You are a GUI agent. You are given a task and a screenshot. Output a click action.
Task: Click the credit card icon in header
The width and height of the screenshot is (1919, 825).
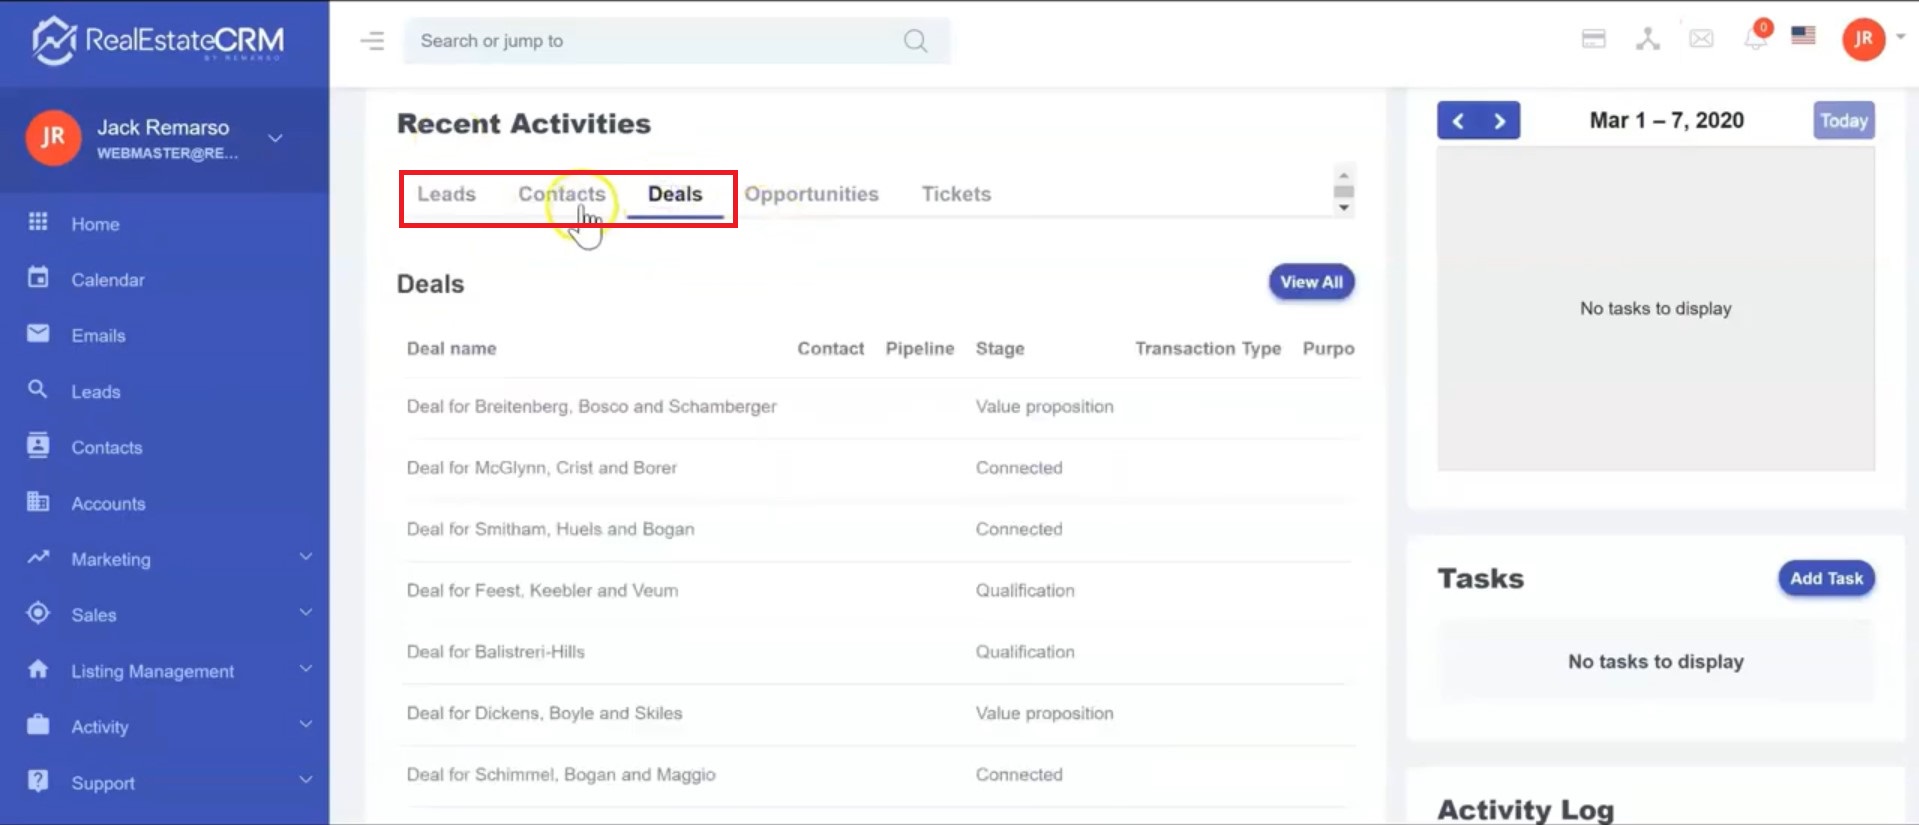pyautogui.click(x=1593, y=39)
